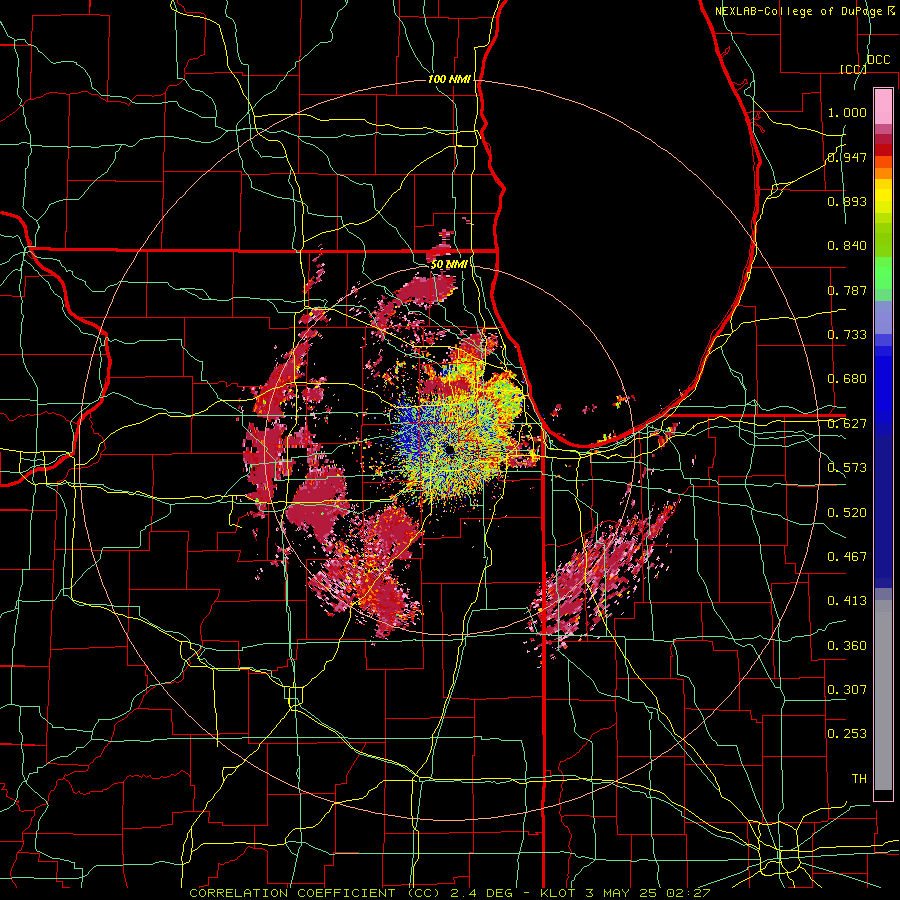Click the TH label on the scale
The image size is (900, 900).
click(x=859, y=779)
